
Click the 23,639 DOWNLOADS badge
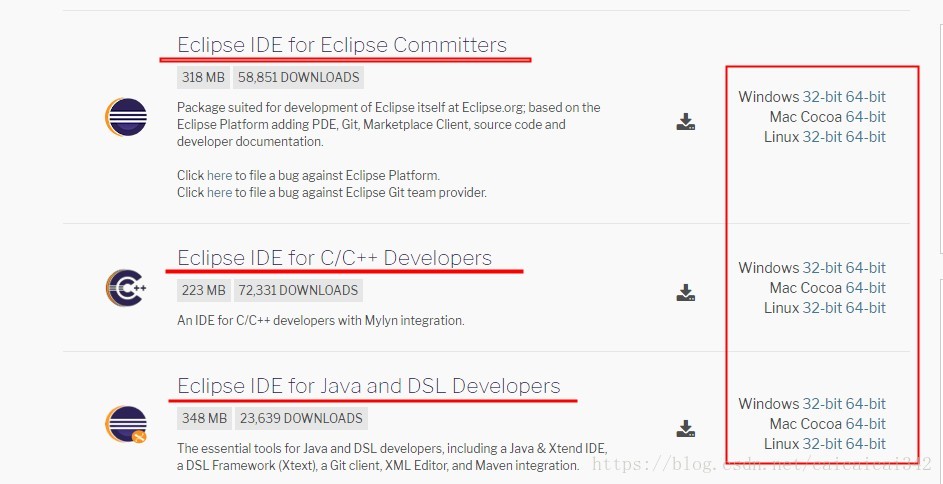[301, 418]
